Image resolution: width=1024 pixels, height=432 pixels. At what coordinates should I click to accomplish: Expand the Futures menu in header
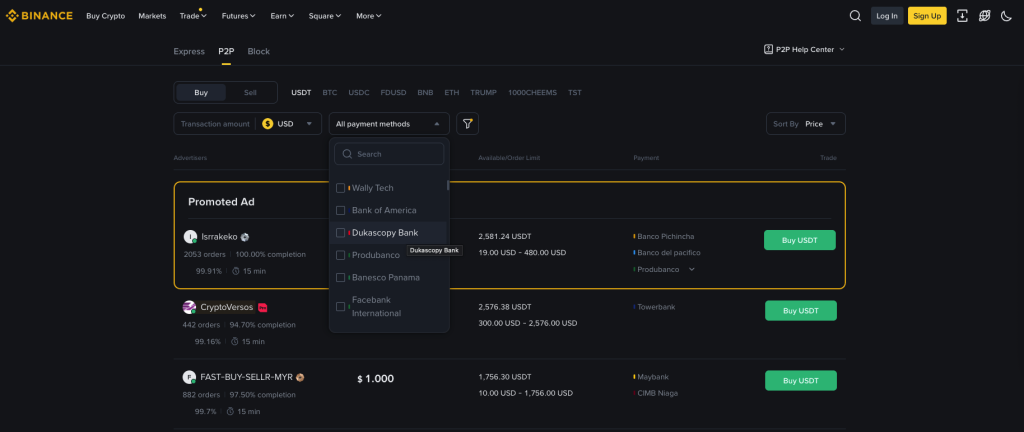[238, 16]
